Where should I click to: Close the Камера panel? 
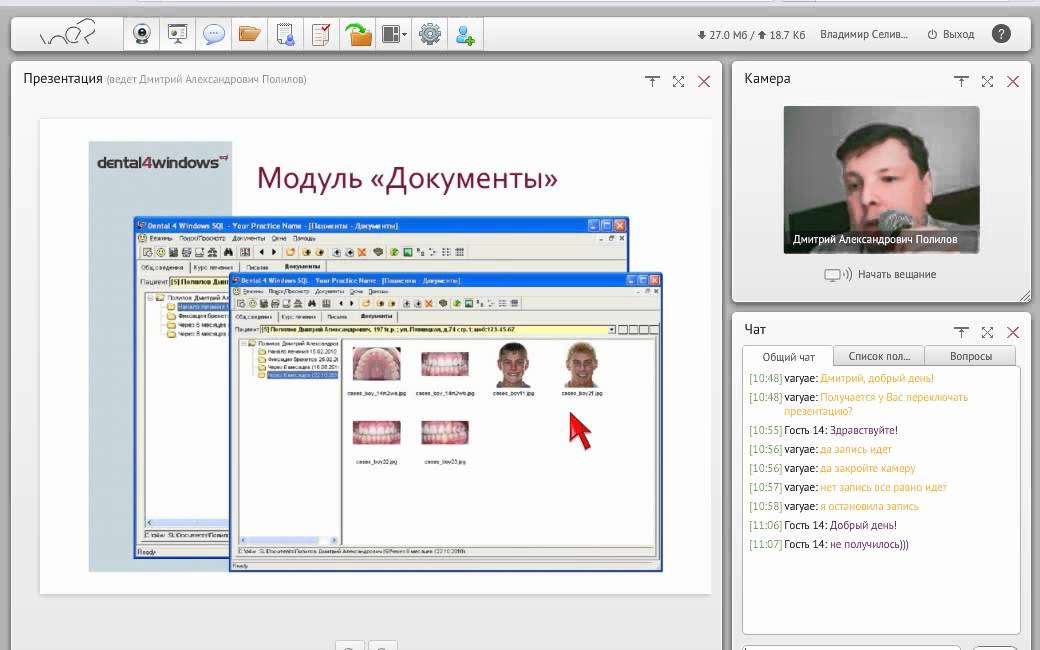coord(1013,81)
